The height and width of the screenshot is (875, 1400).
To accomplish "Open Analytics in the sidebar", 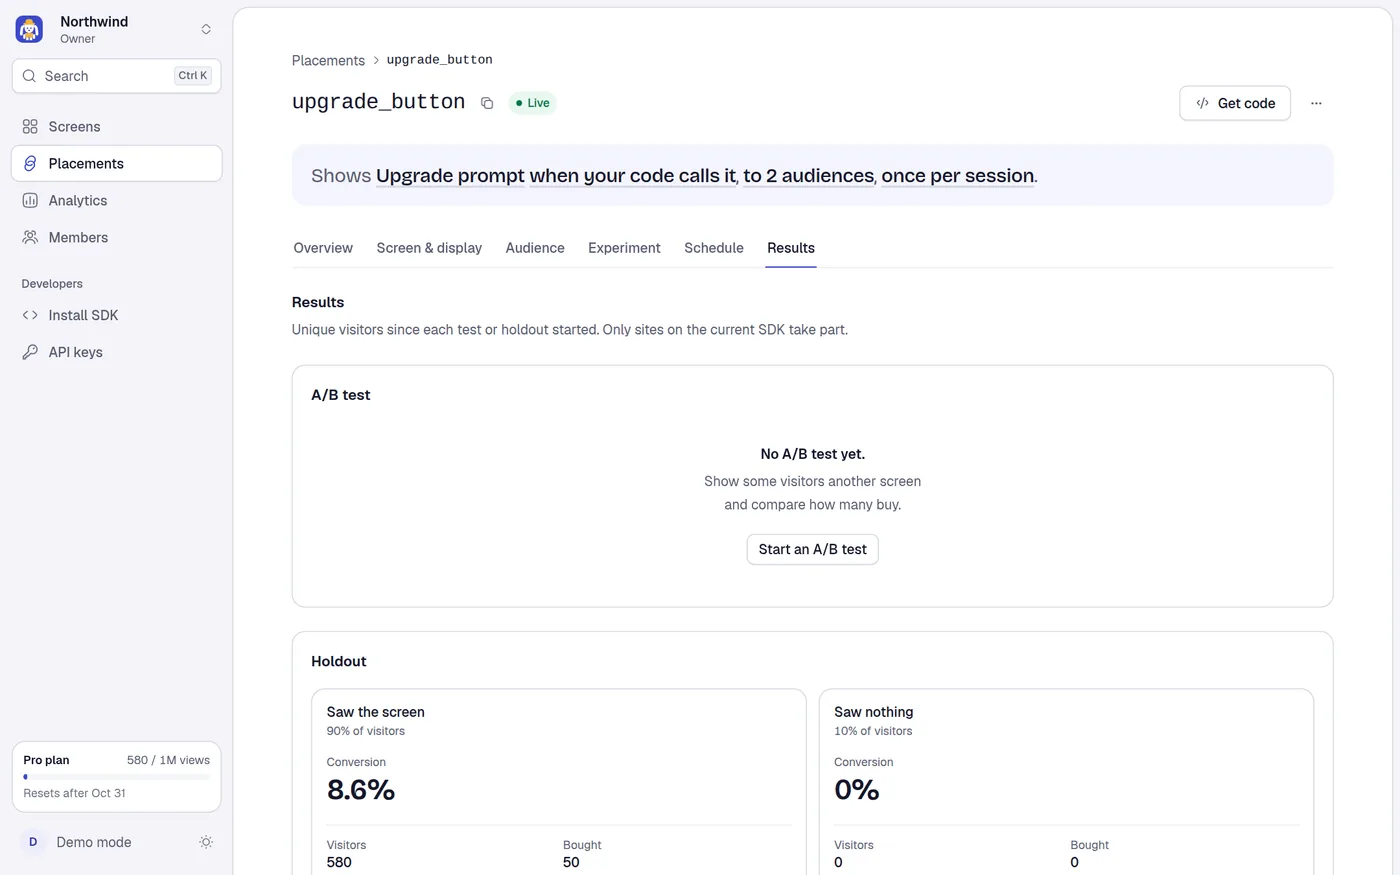I will 116,201.
